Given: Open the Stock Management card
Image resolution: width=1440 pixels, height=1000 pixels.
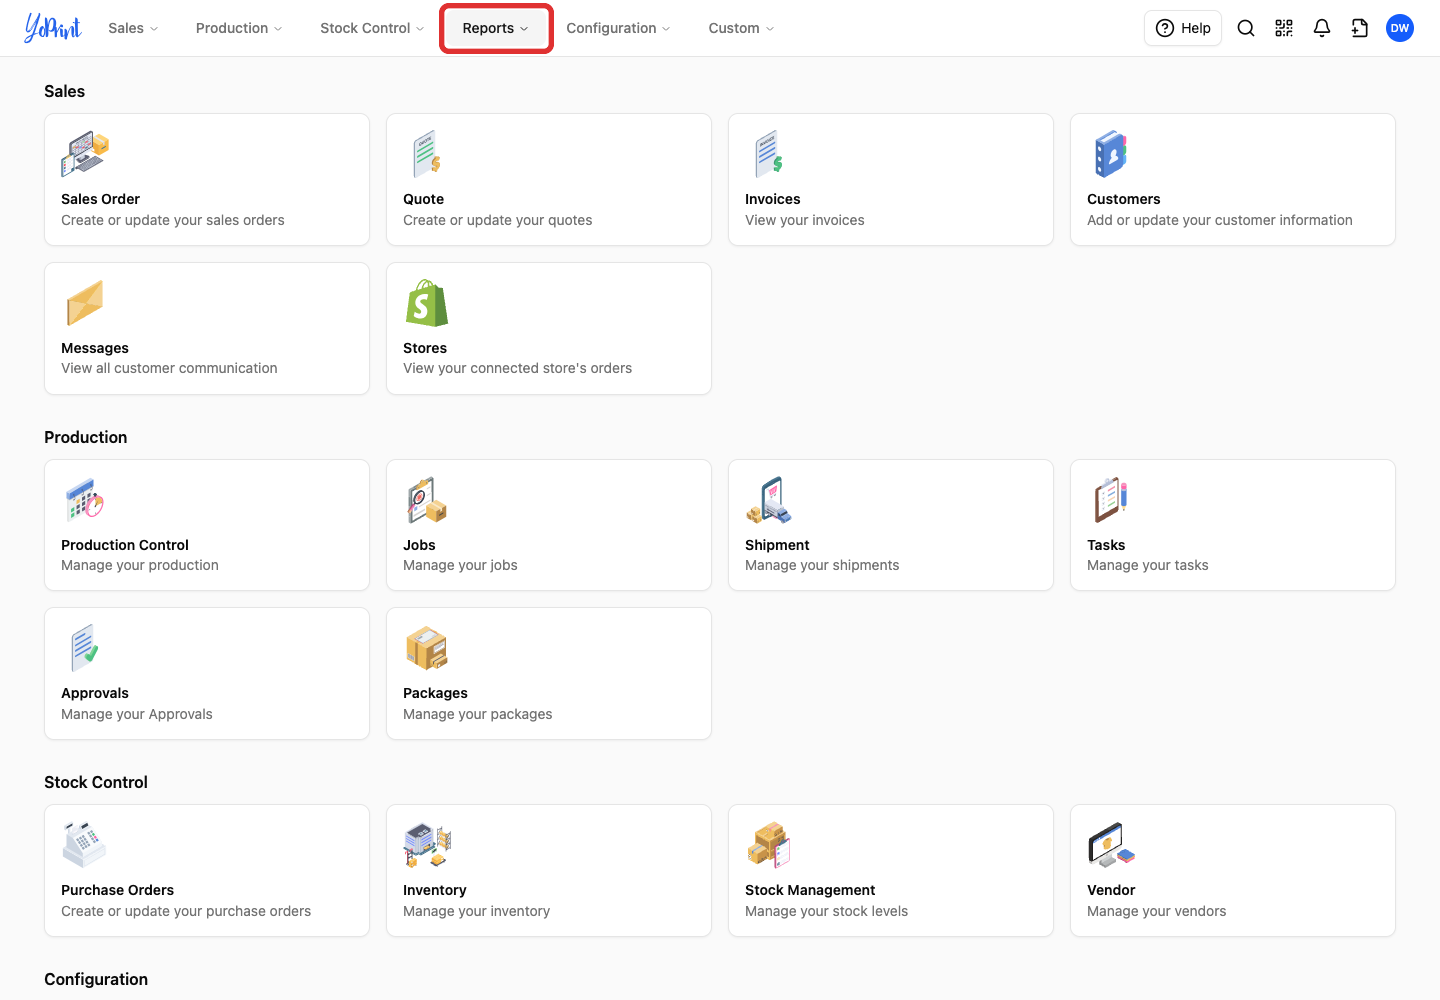Looking at the screenshot, I should [891, 871].
